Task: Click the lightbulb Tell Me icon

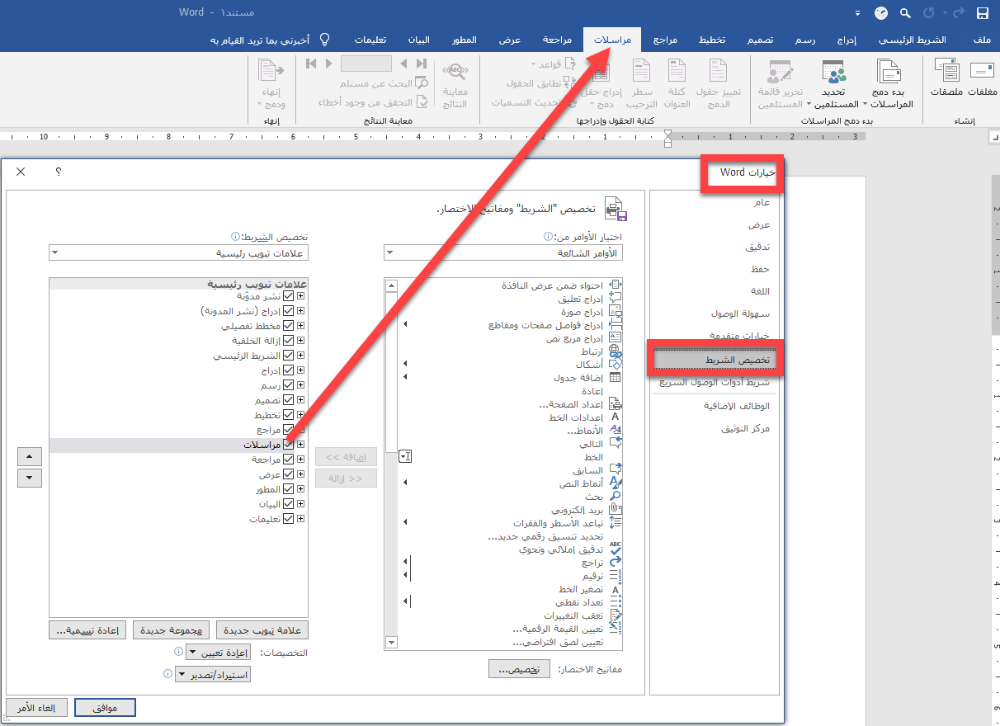Action: pos(325,40)
